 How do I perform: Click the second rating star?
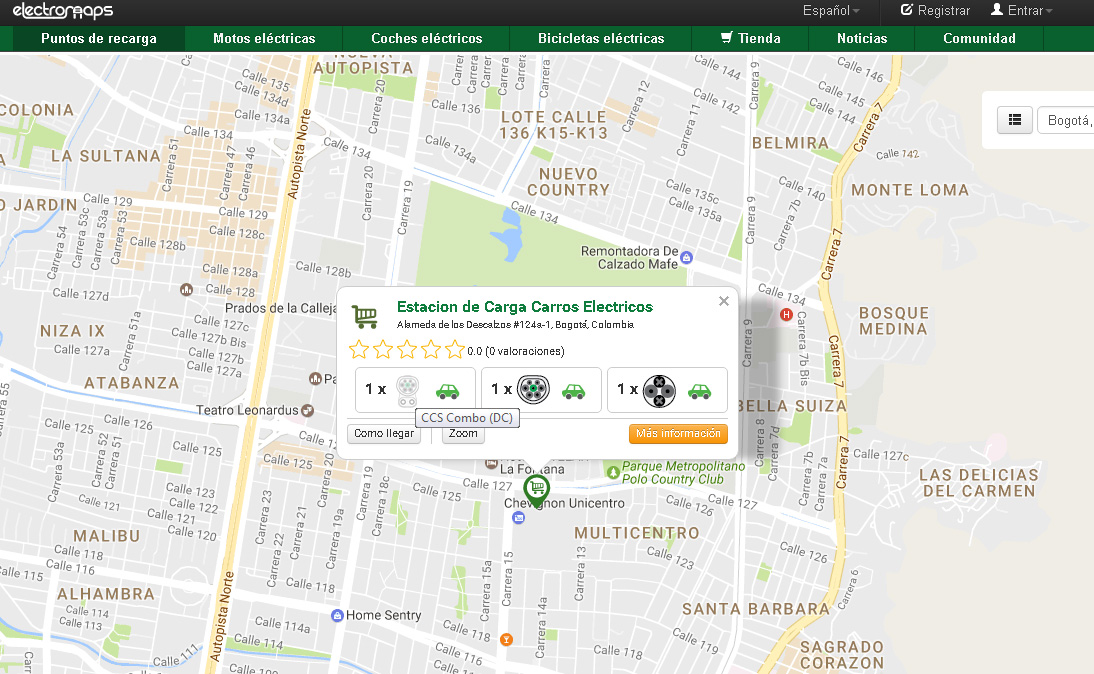(383, 350)
